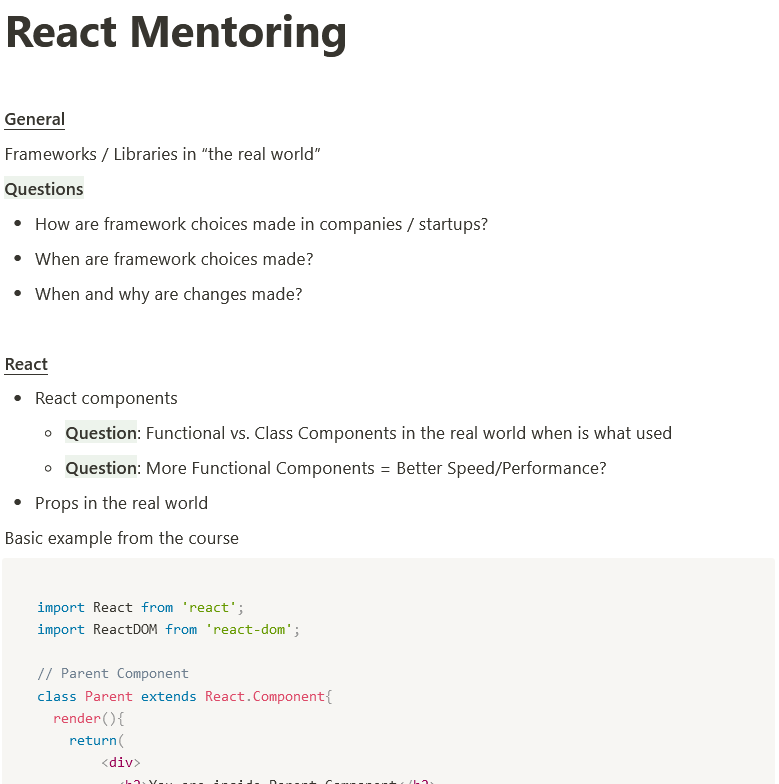Image resolution: width=779 pixels, height=784 pixels.
Task: Click the render() line in code block
Action: [88, 718]
